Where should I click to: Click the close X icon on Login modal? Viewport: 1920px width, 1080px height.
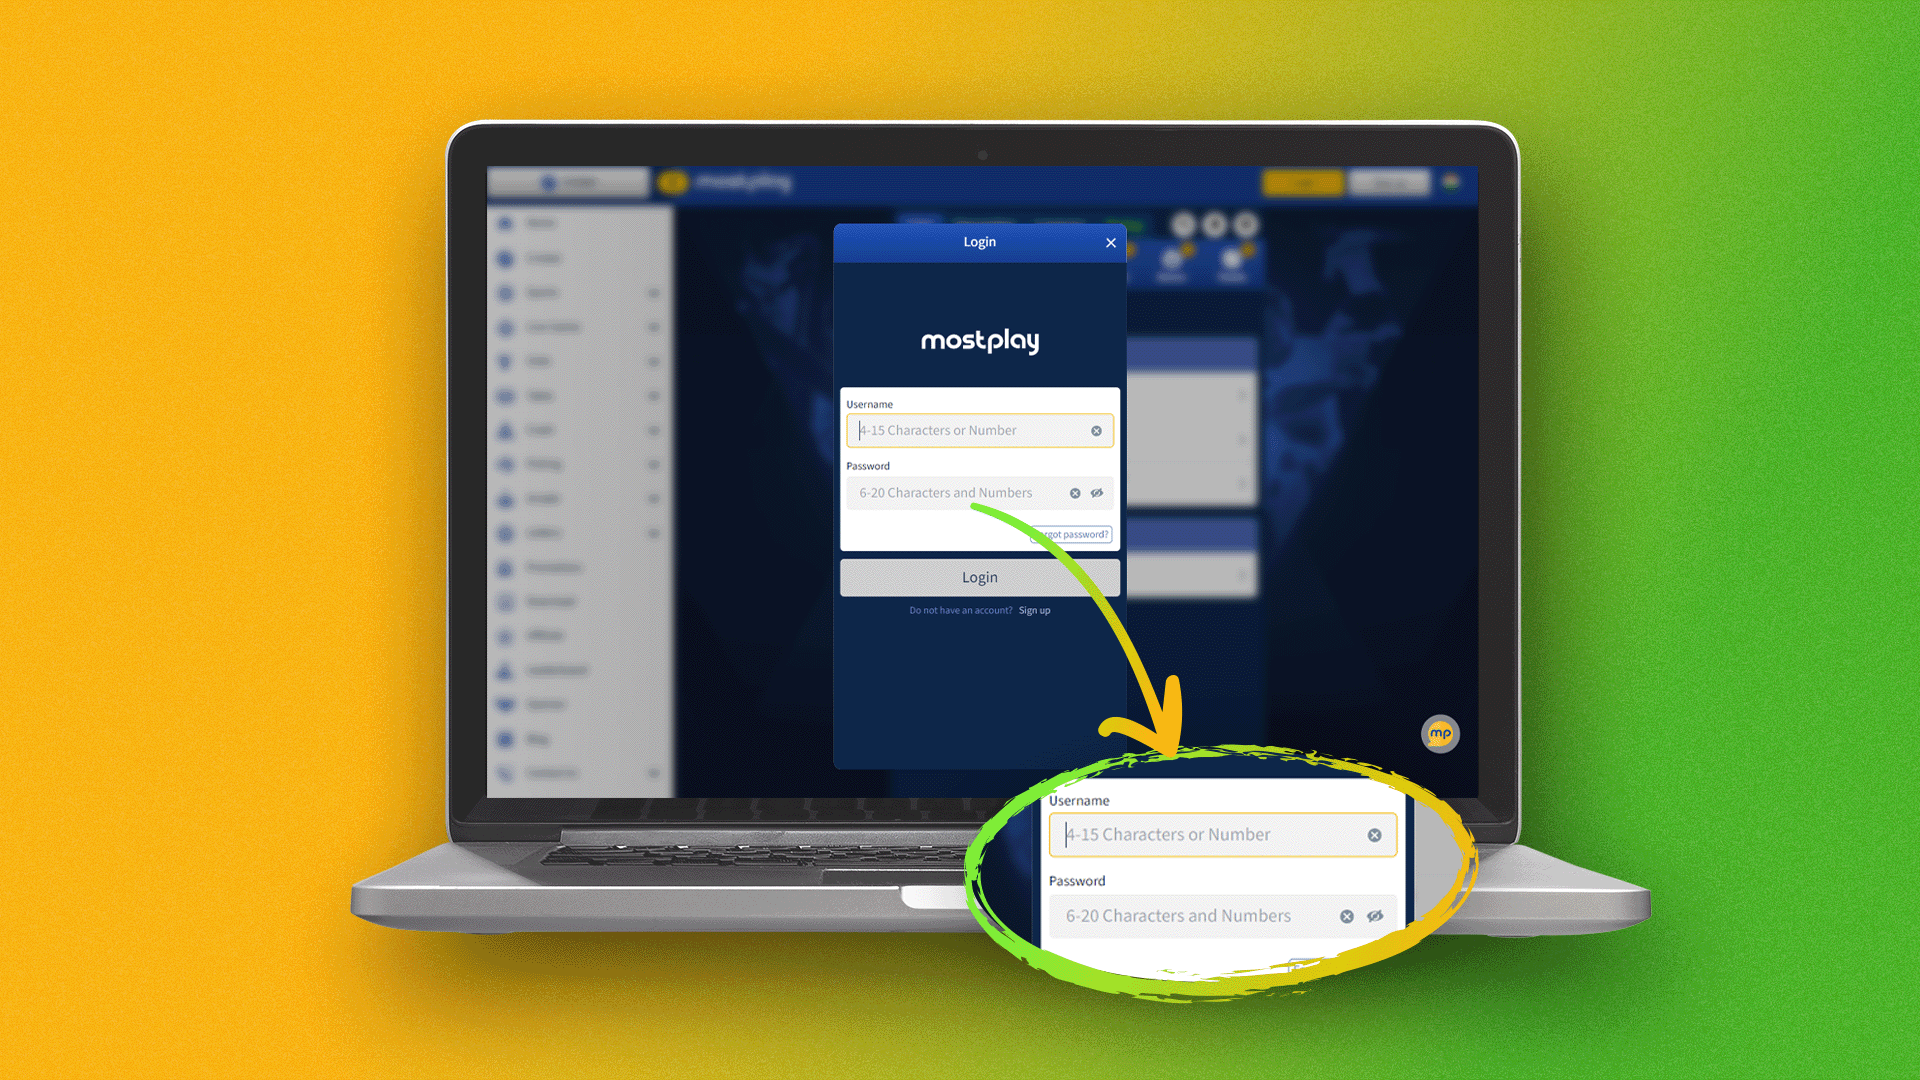coord(1110,243)
